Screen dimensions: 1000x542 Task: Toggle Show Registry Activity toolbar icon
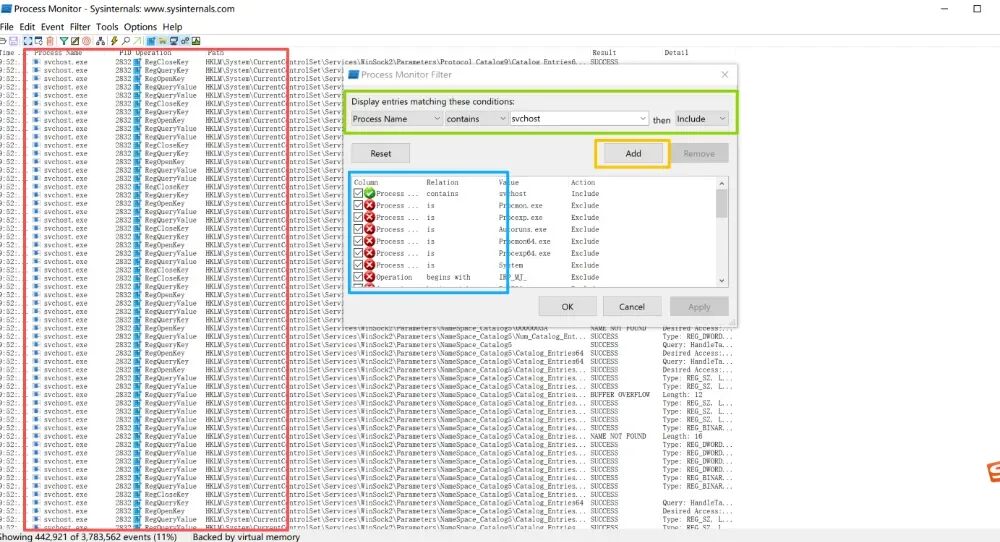tap(152, 40)
